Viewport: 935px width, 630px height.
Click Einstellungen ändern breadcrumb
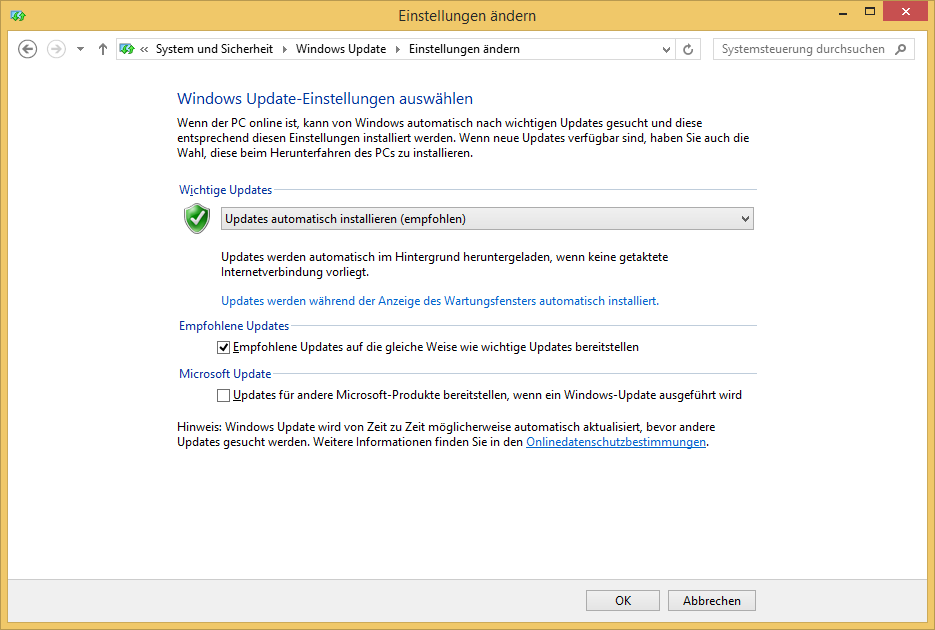pyautogui.click(x=464, y=49)
